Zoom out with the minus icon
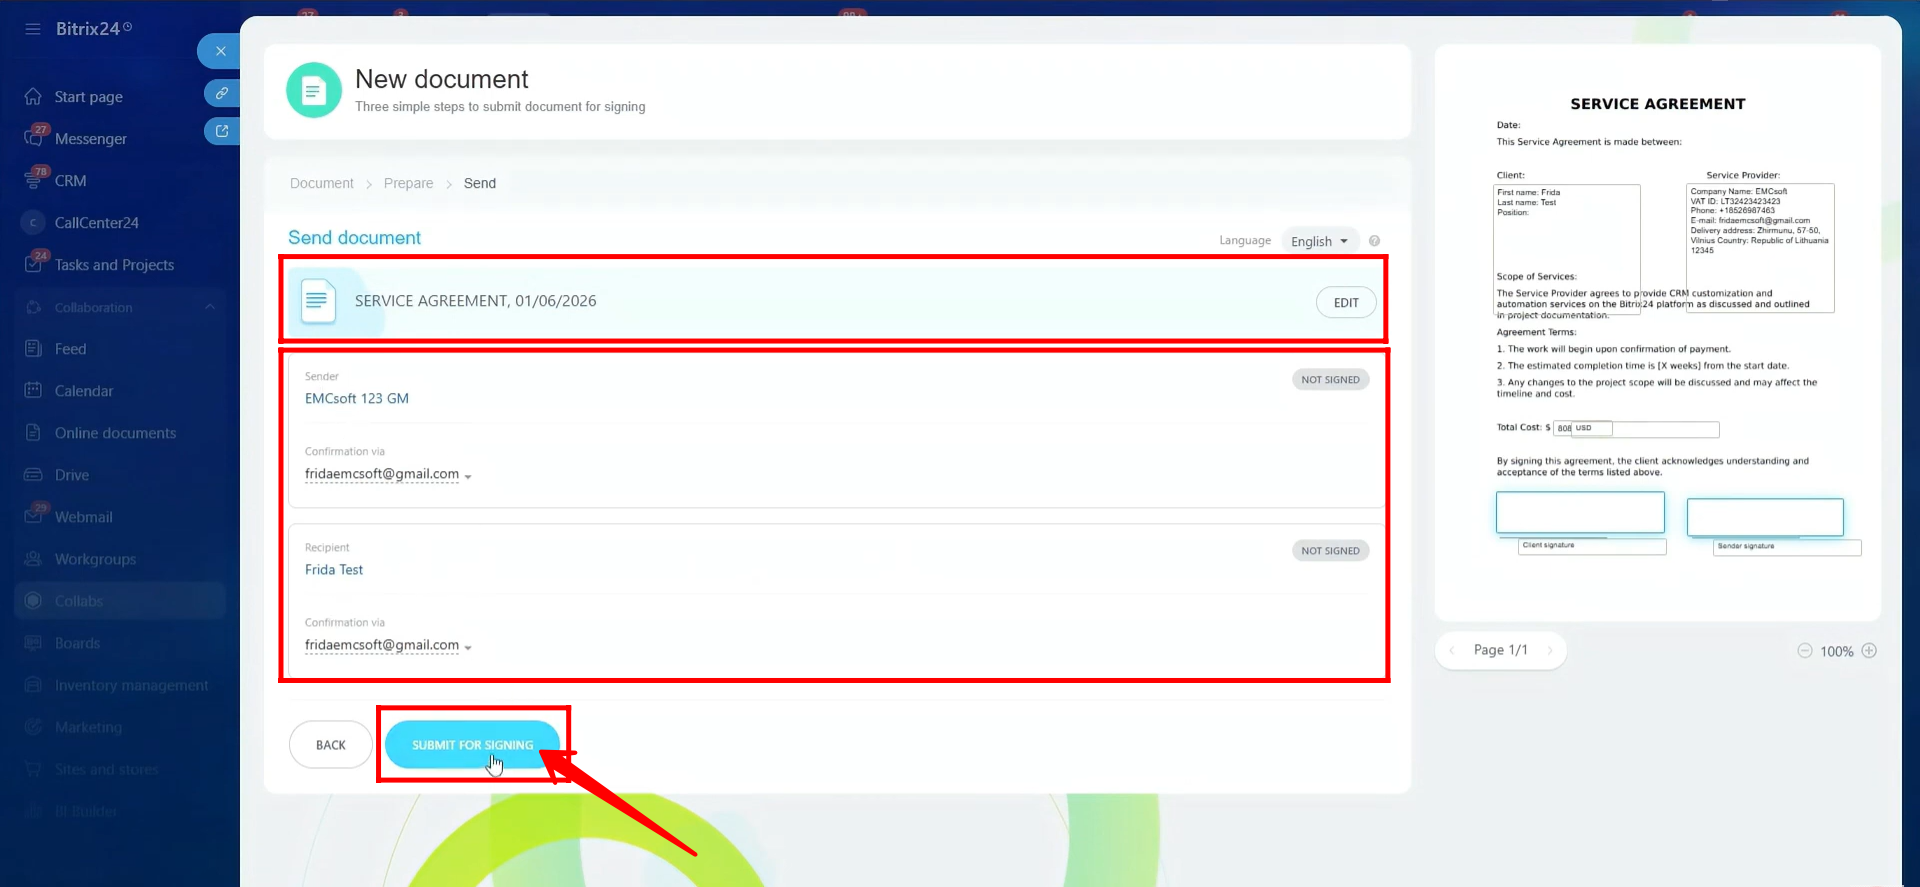This screenshot has height=887, width=1920. point(1805,651)
